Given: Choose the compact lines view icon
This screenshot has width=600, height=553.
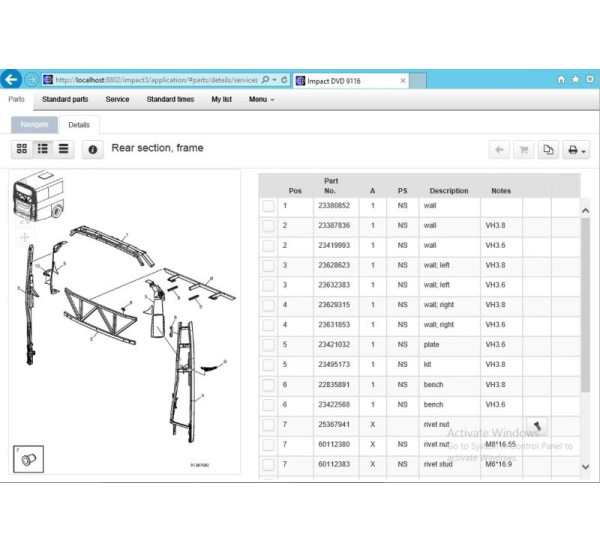Looking at the screenshot, I should click(x=64, y=149).
